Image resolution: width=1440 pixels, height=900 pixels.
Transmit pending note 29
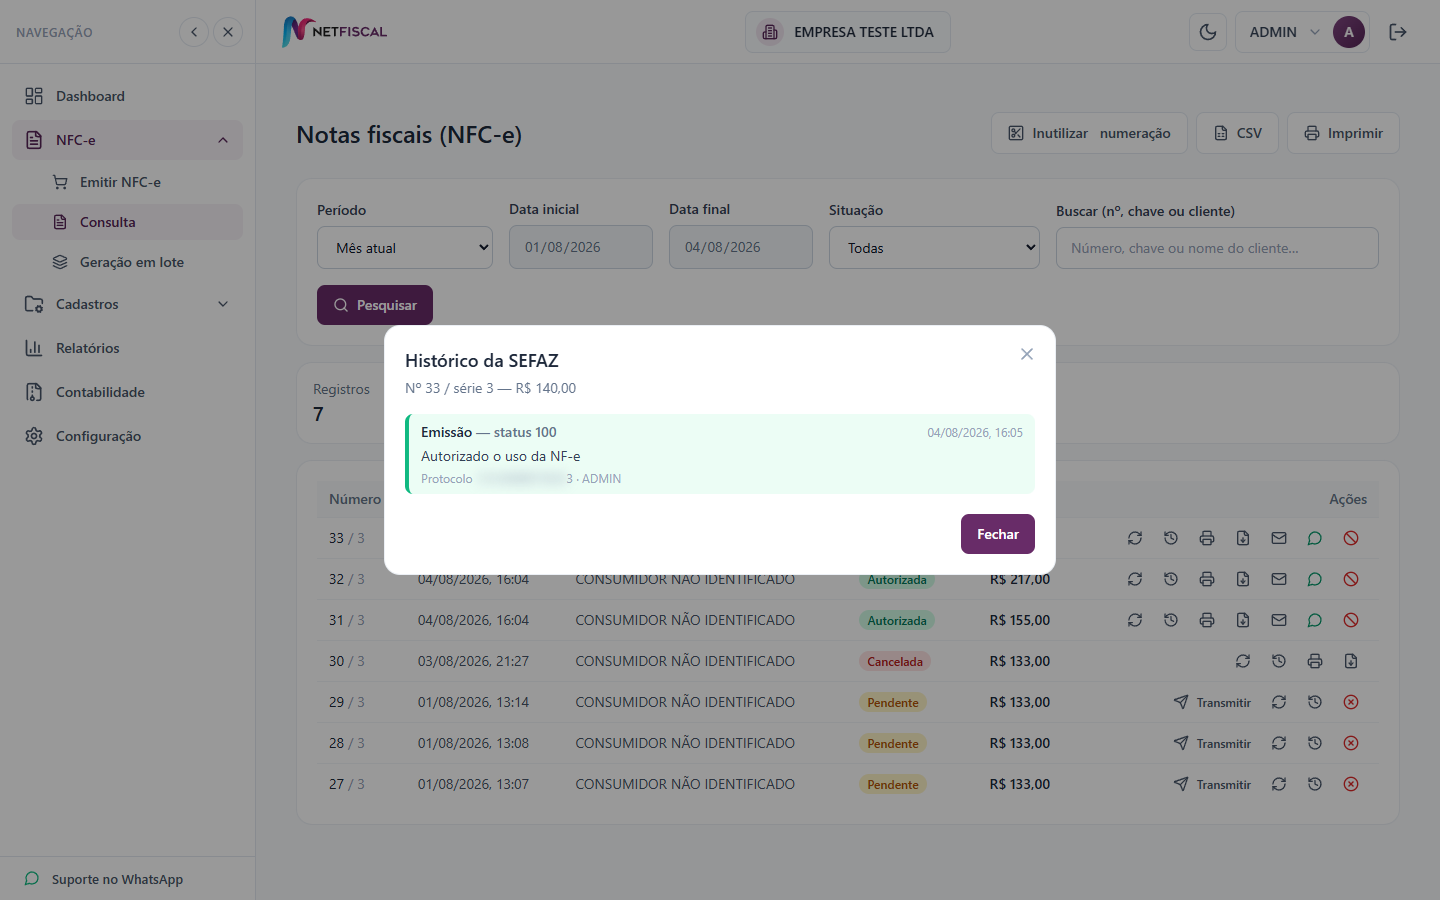click(x=1212, y=702)
